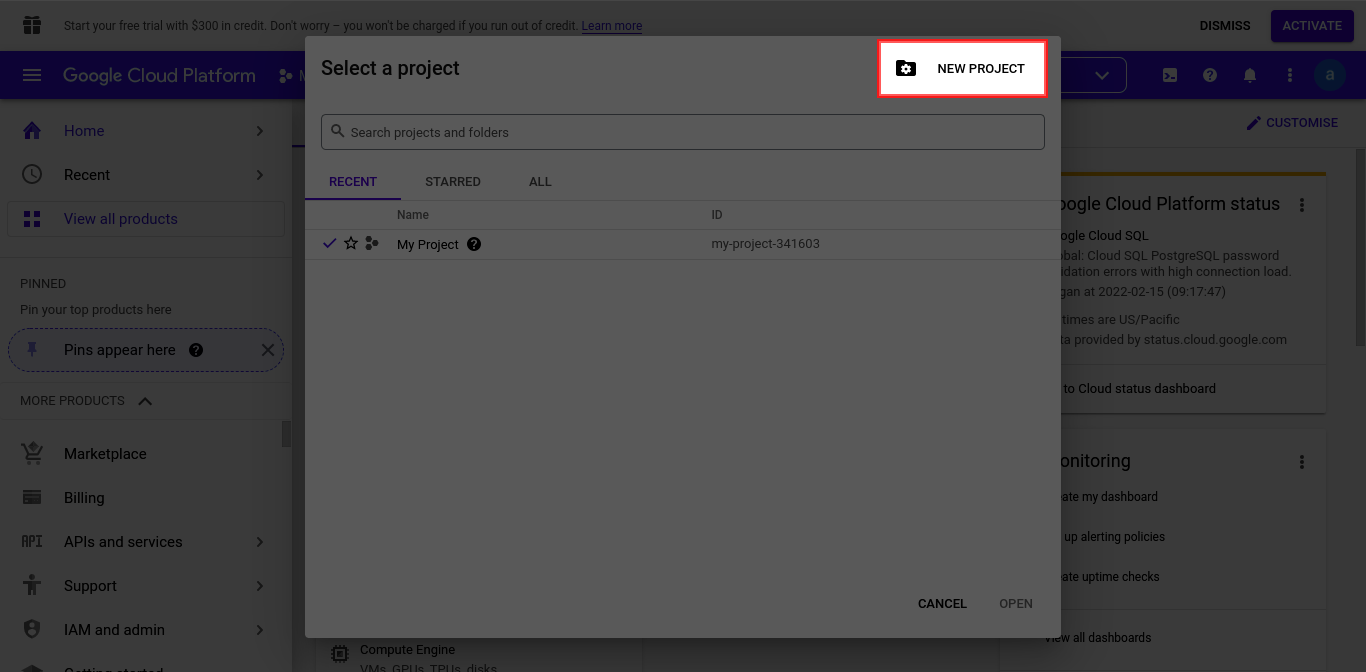Viewport: 1366px width, 672px height.
Task: Click the search magnifier icon in dialog
Action: [338, 132]
